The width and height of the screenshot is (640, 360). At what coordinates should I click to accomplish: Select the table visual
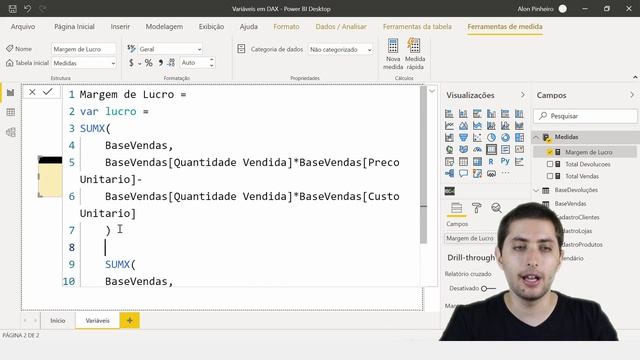coord(463,162)
